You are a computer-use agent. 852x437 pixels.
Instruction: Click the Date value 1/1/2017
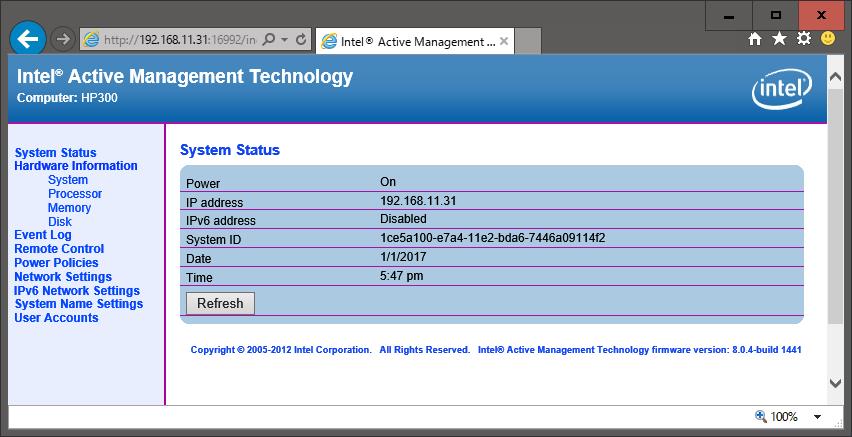click(403, 257)
